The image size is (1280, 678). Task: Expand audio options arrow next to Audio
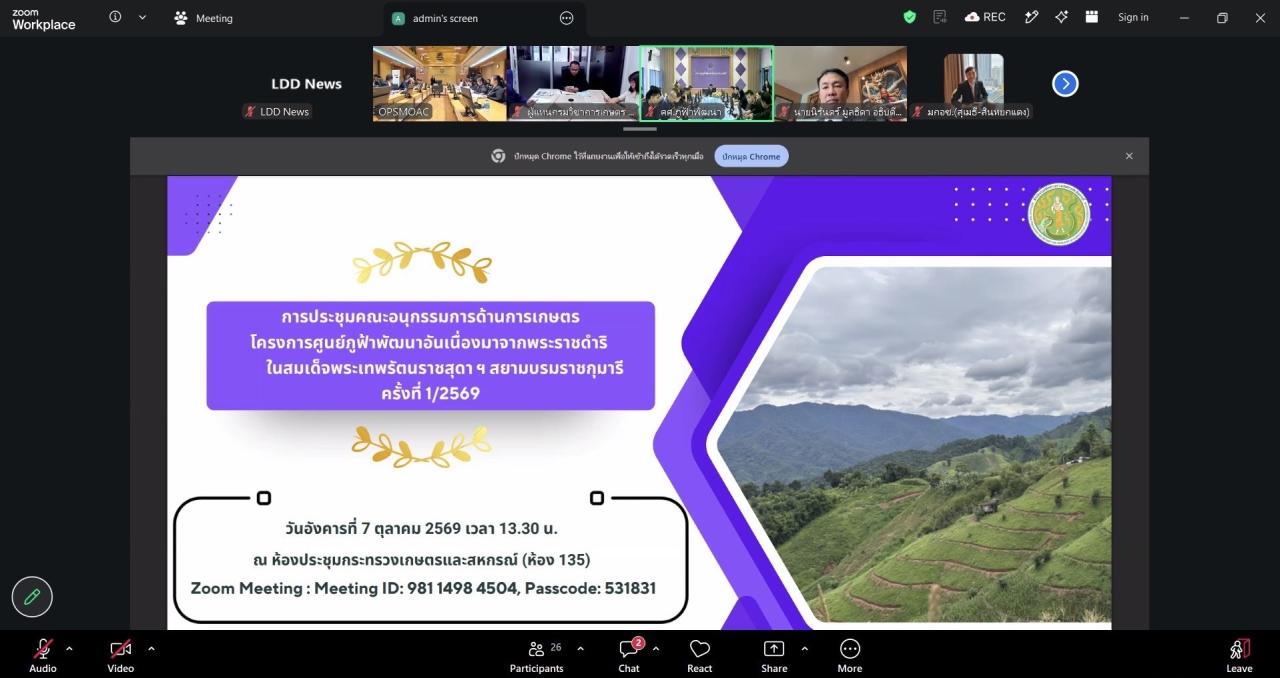[69, 649]
